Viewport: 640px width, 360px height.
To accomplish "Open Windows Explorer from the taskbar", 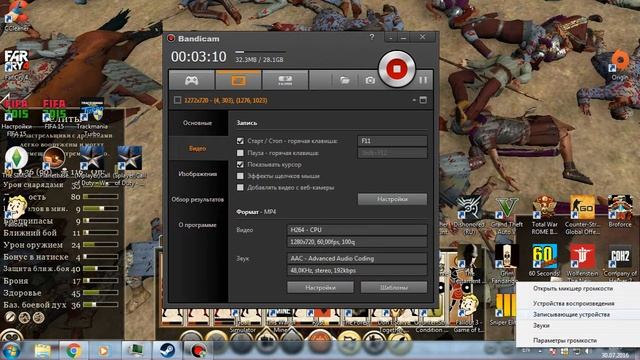I will point(42,351).
